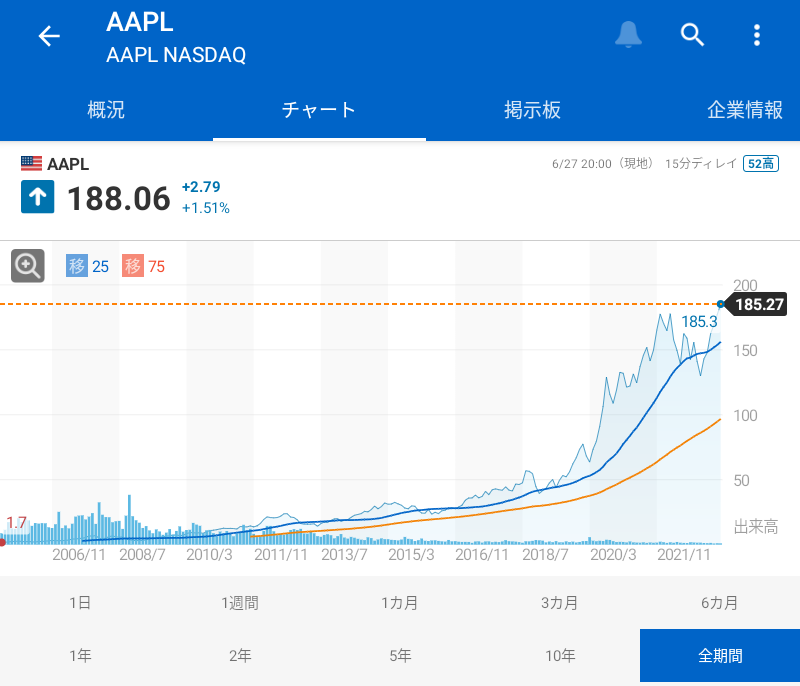Viewport: 800px width, 686px height.
Task: Tap the 200 price axis label
Action: tap(745, 285)
